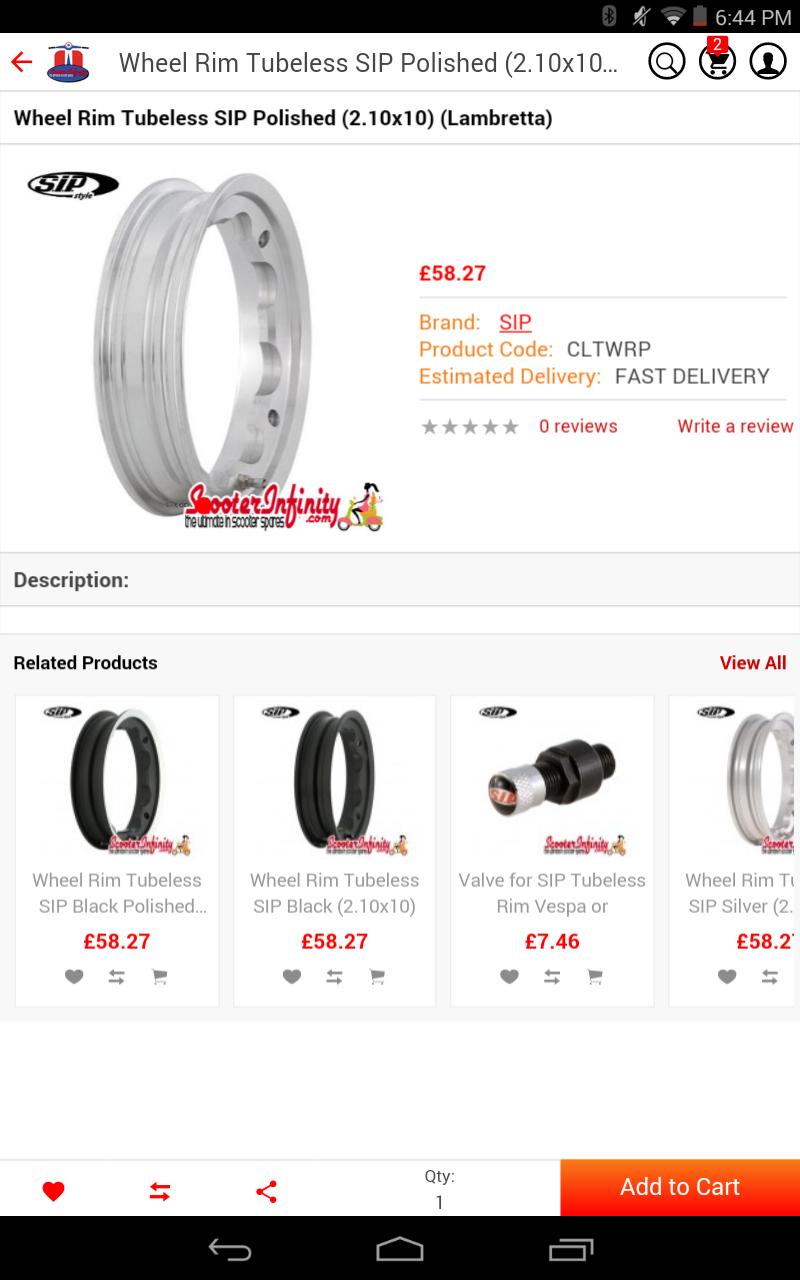Add Black Polished rim to wishlist via heart
The width and height of the screenshot is (800, 1280).
tap(74, 977)
